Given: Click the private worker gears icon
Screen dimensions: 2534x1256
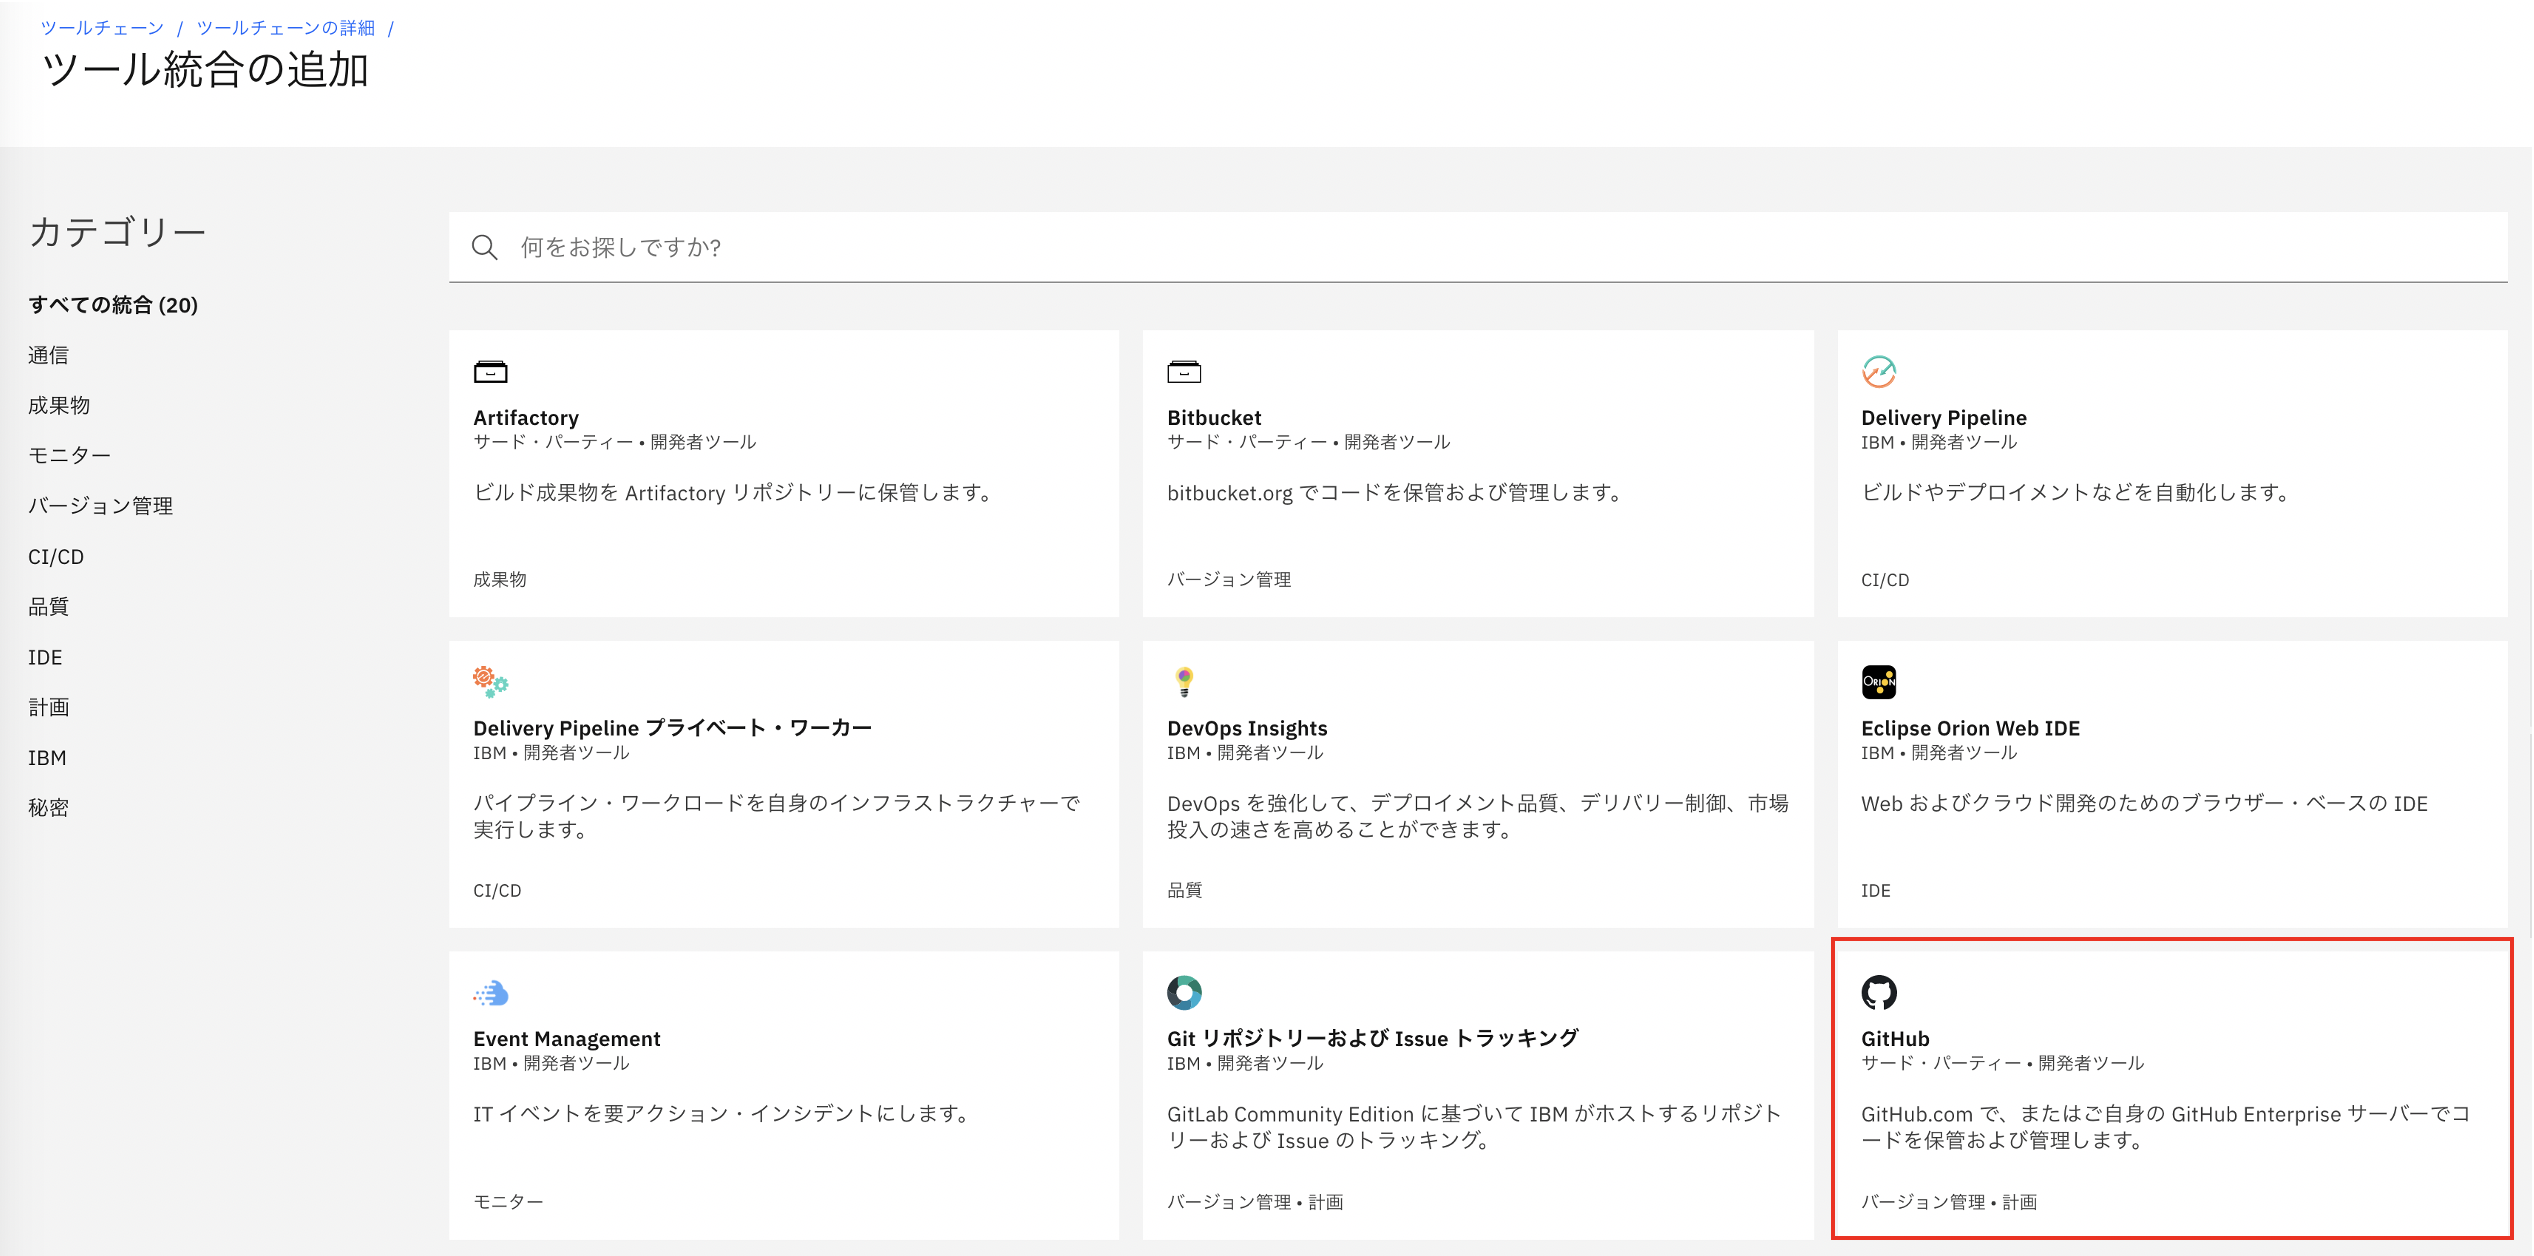Looking at the screenshot, I should (490, 682).
